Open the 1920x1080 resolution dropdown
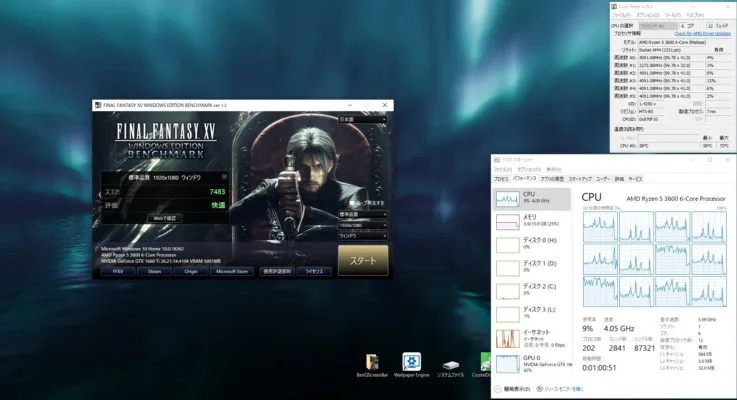This screenshot has width=737, height=400. (x=362, y=225)
